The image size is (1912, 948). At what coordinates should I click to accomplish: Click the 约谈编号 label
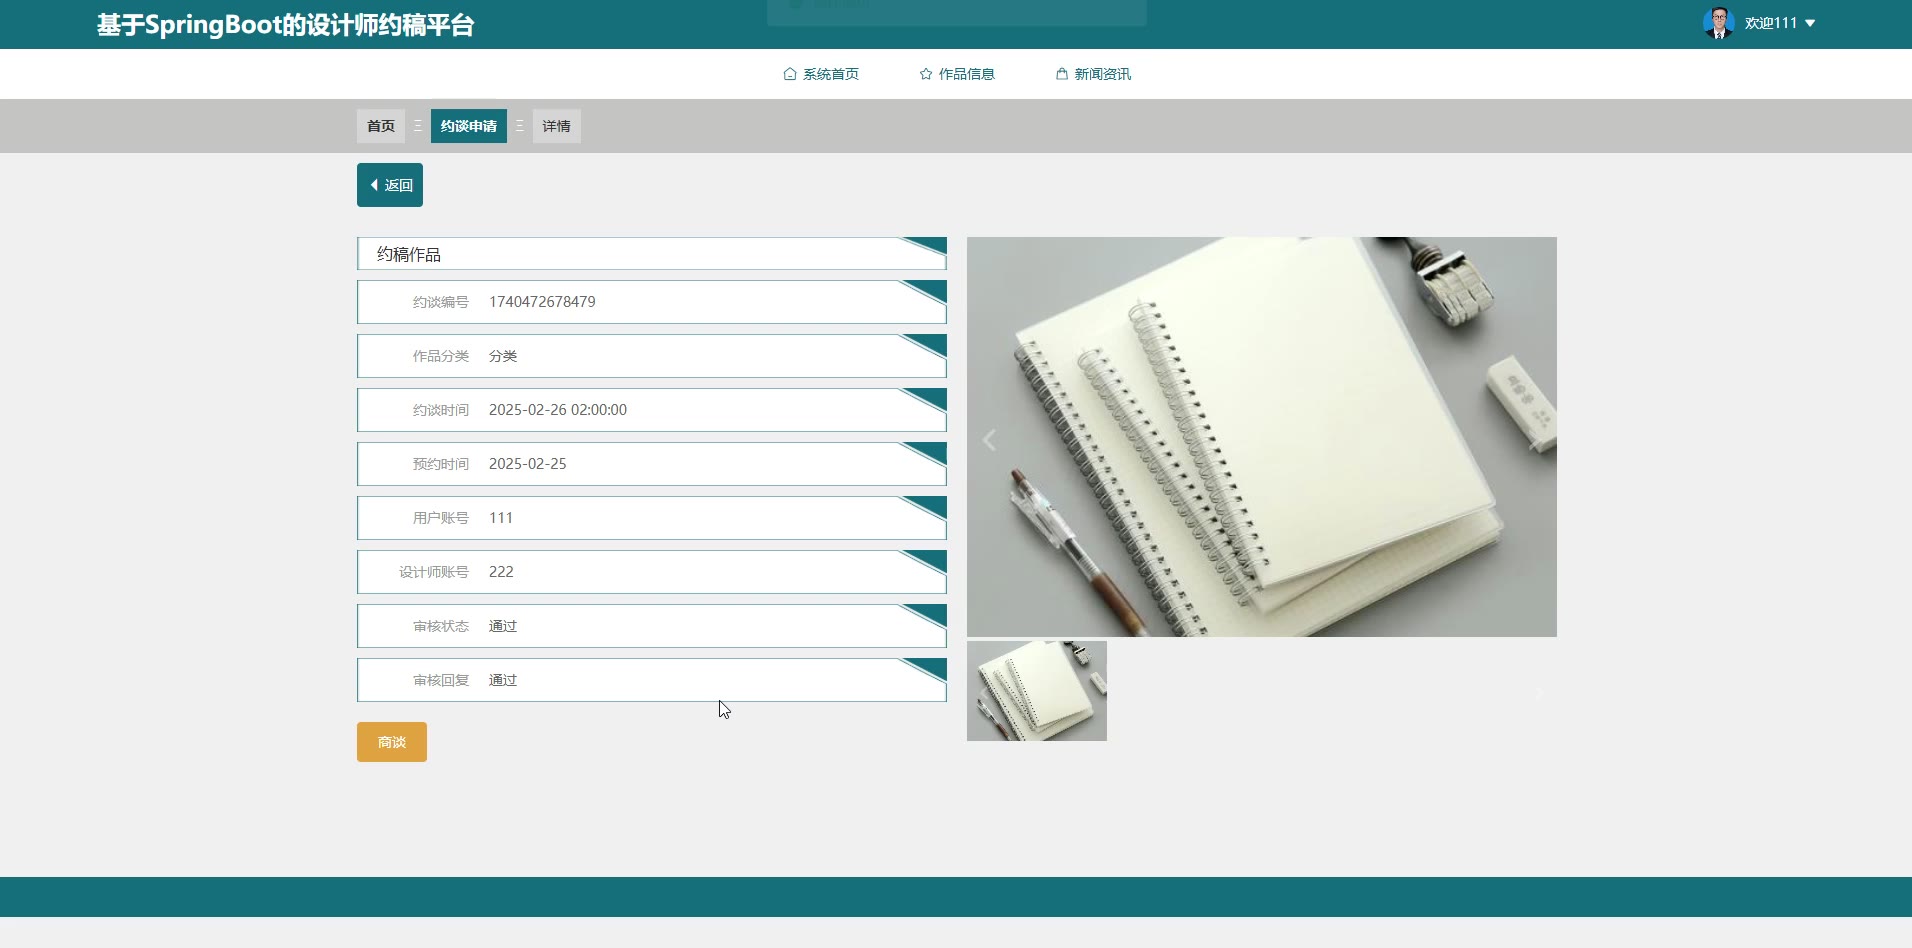pos(441,302)
